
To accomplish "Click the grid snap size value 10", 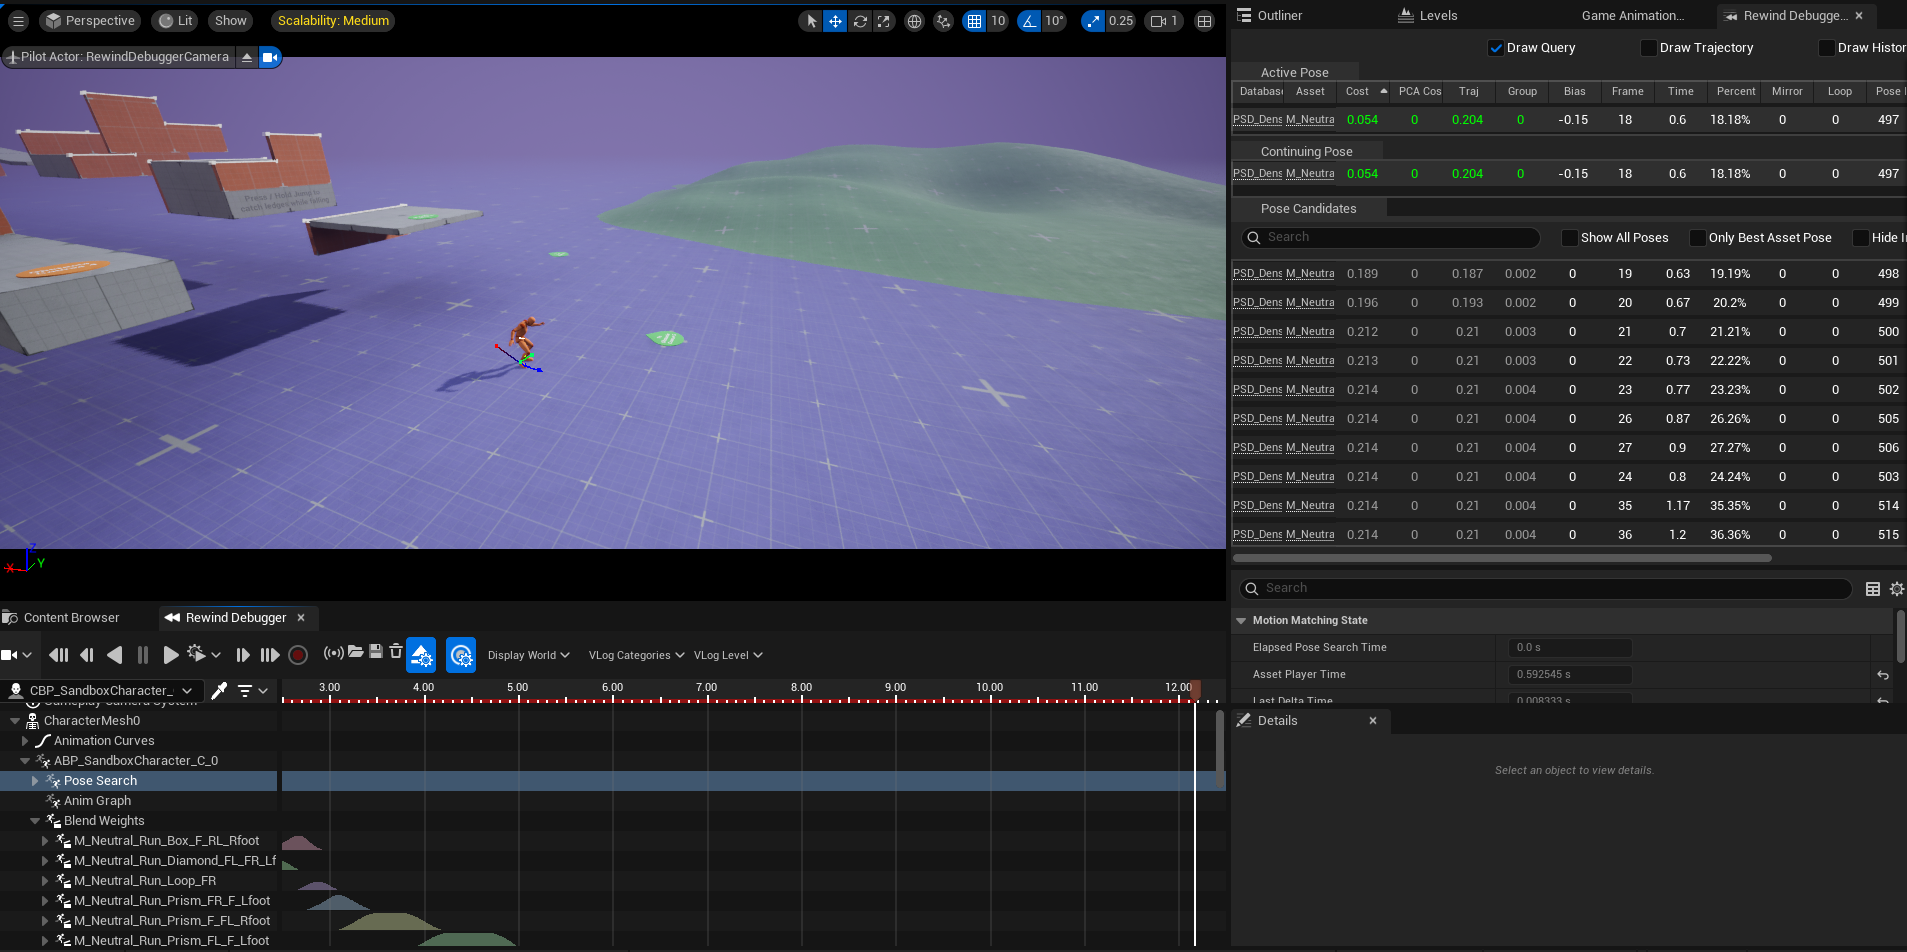I will (998, 21).
